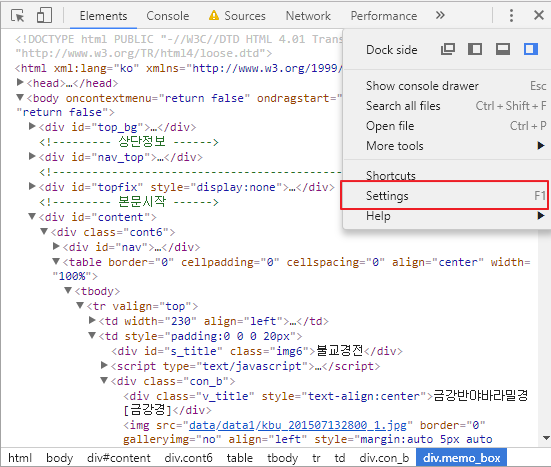Select the html xml:lang ko line
551x467 pixels.
[179, 68]
